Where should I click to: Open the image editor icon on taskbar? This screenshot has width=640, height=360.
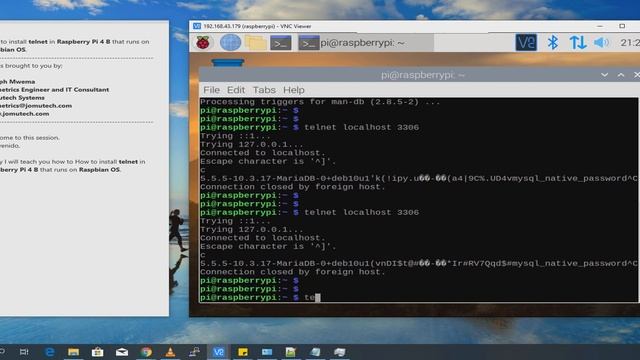pyautogui.click(x=291, y=352)
